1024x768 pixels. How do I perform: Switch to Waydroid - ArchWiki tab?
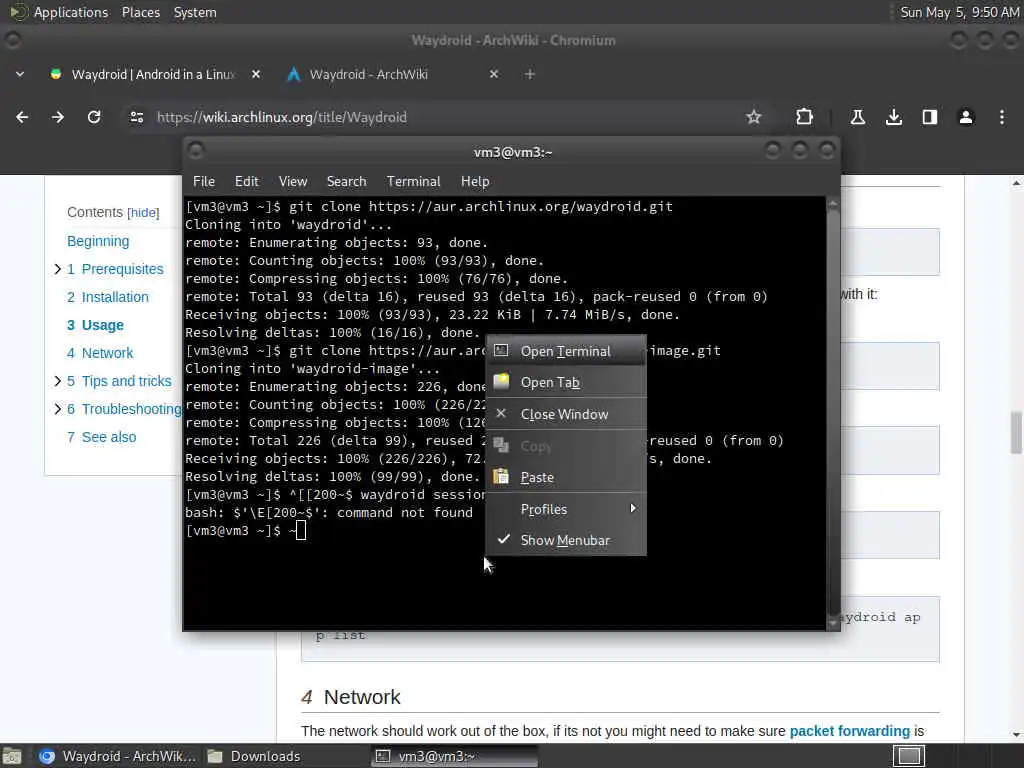[x=368, y=74]
